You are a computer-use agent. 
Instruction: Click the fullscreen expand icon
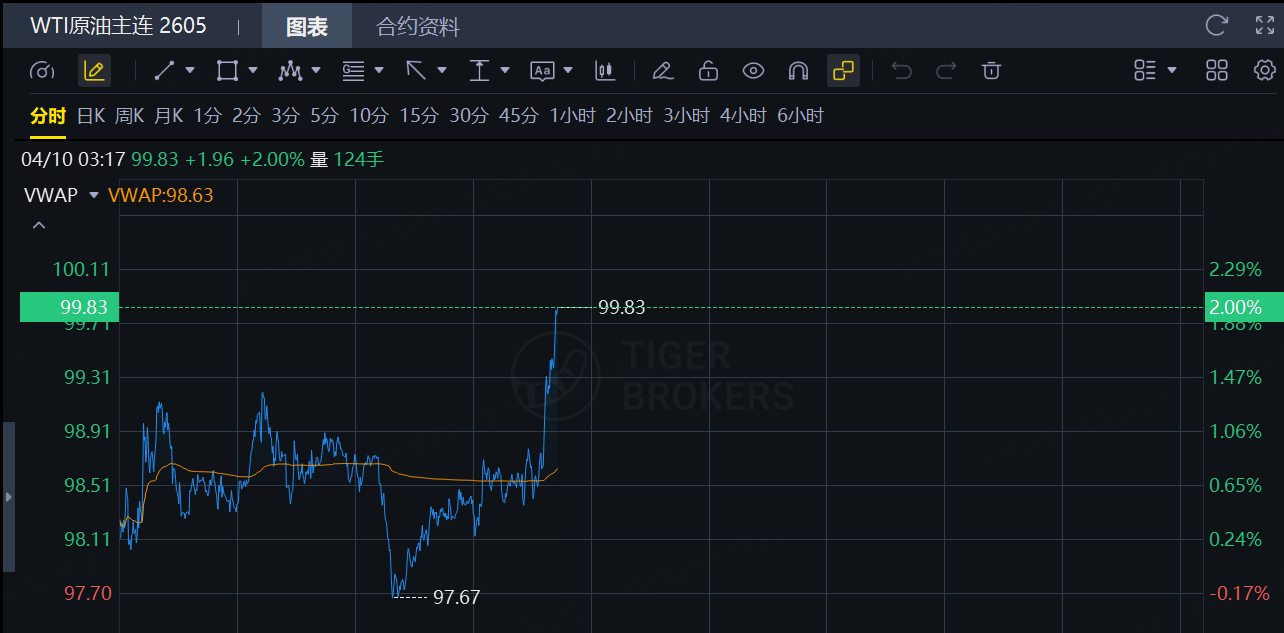(x=1264, y=25)
